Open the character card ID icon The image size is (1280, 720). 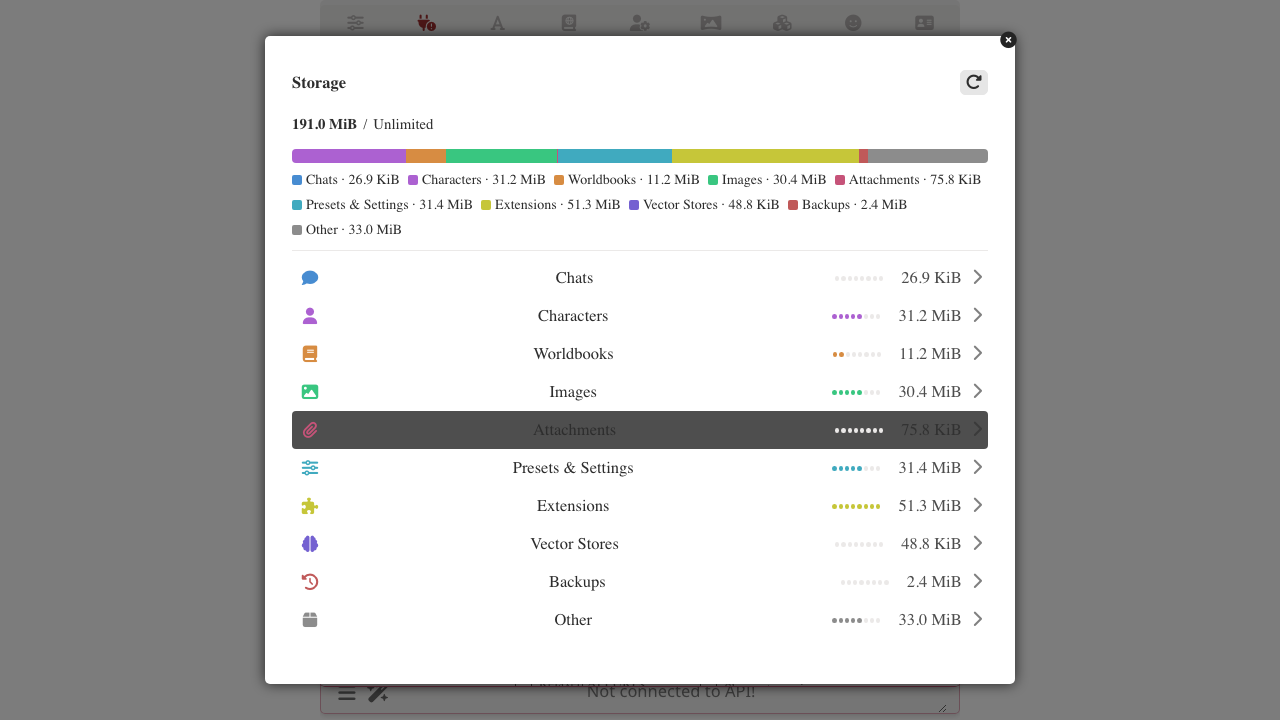[x=924, y=22]
